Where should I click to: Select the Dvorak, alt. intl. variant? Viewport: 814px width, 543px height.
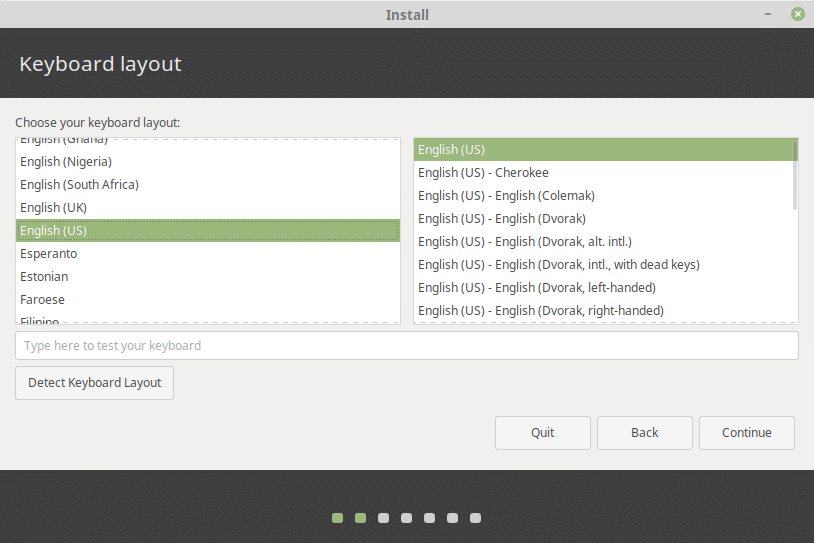[x=603, y=241]
